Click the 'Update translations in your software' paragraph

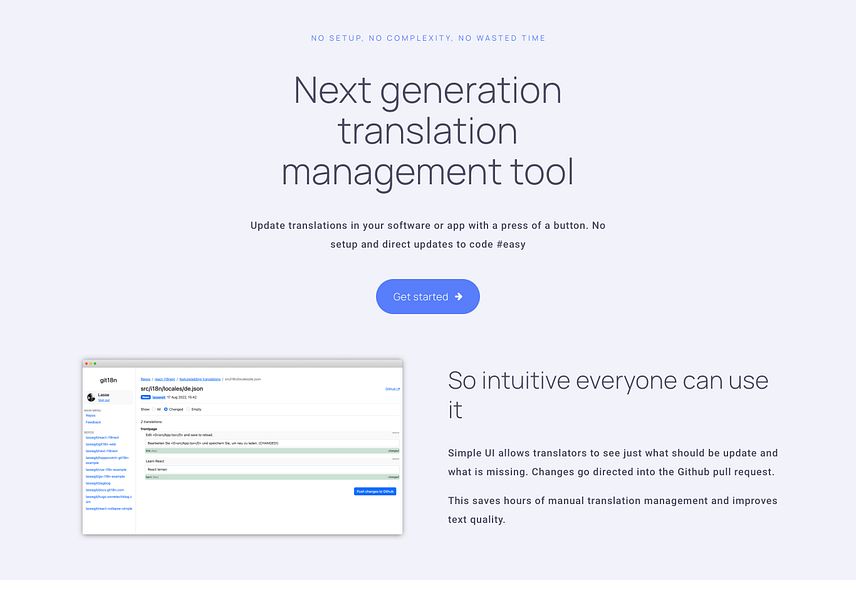pyautogui.click(x=428, y=235)
